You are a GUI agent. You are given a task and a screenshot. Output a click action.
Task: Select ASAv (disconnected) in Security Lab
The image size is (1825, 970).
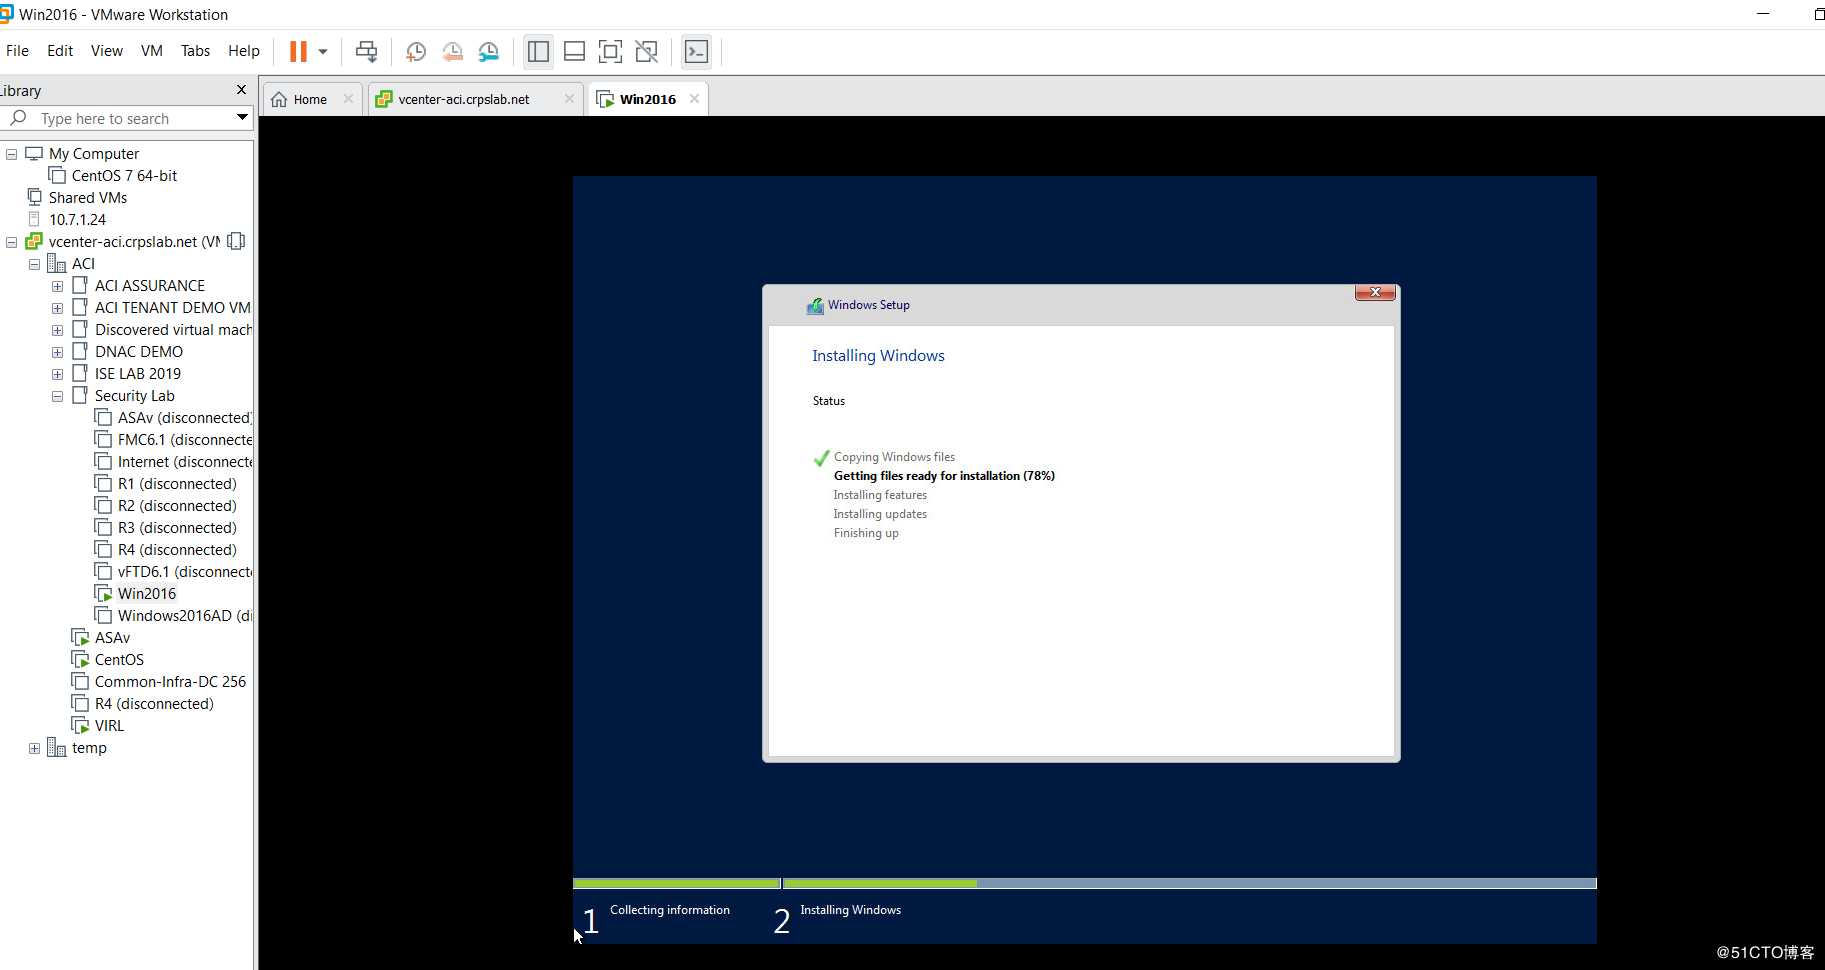coord(184,418)
